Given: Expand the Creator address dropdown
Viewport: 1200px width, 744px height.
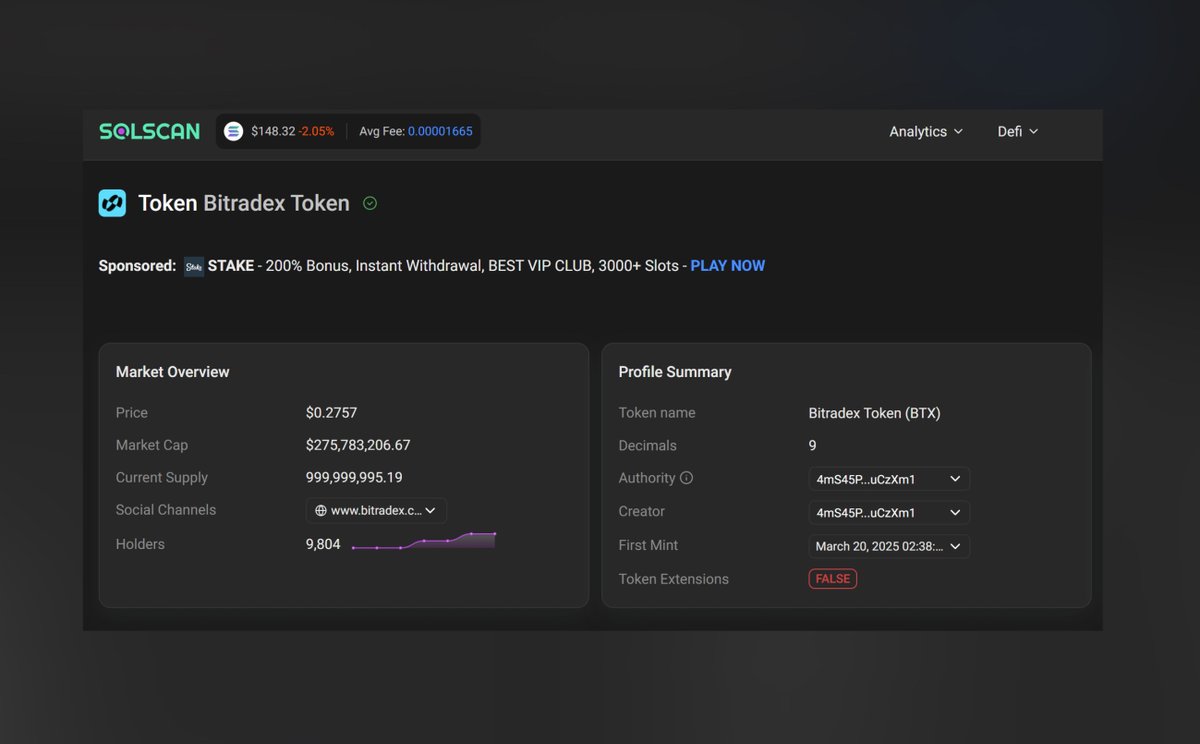Looking at the screenshot, I should pos(889,513).
